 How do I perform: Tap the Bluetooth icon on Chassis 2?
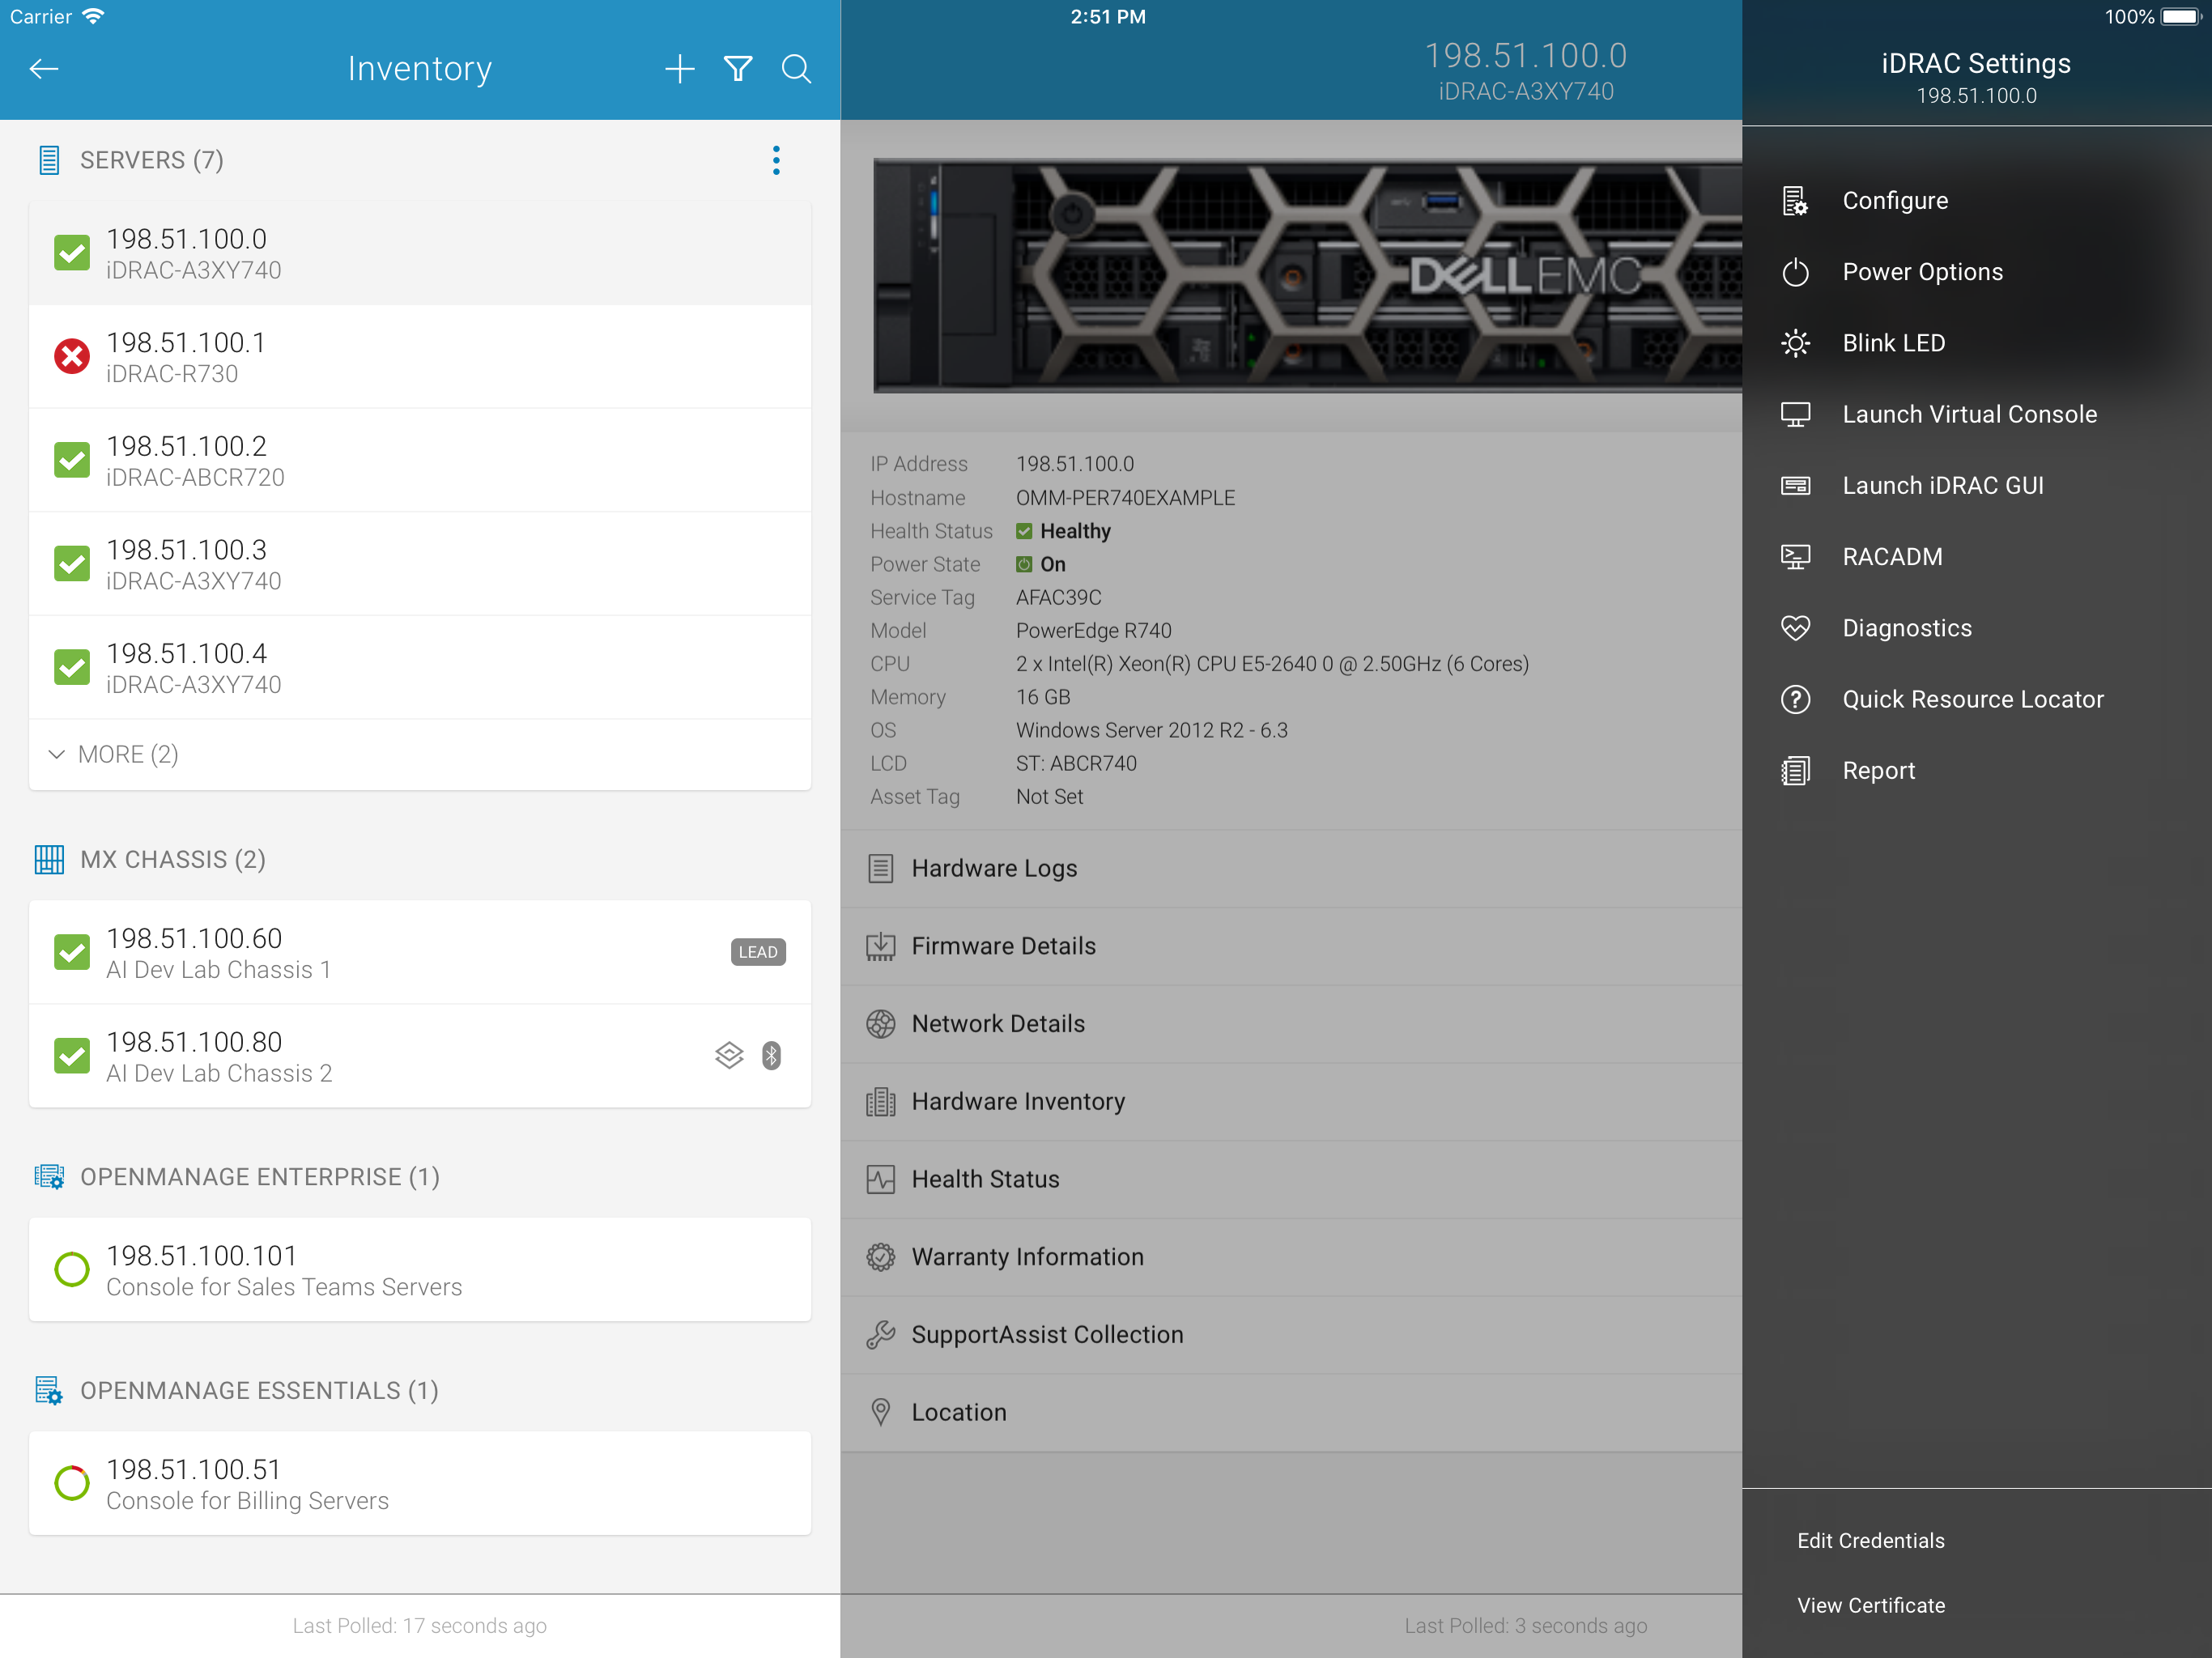(771, 1056)
